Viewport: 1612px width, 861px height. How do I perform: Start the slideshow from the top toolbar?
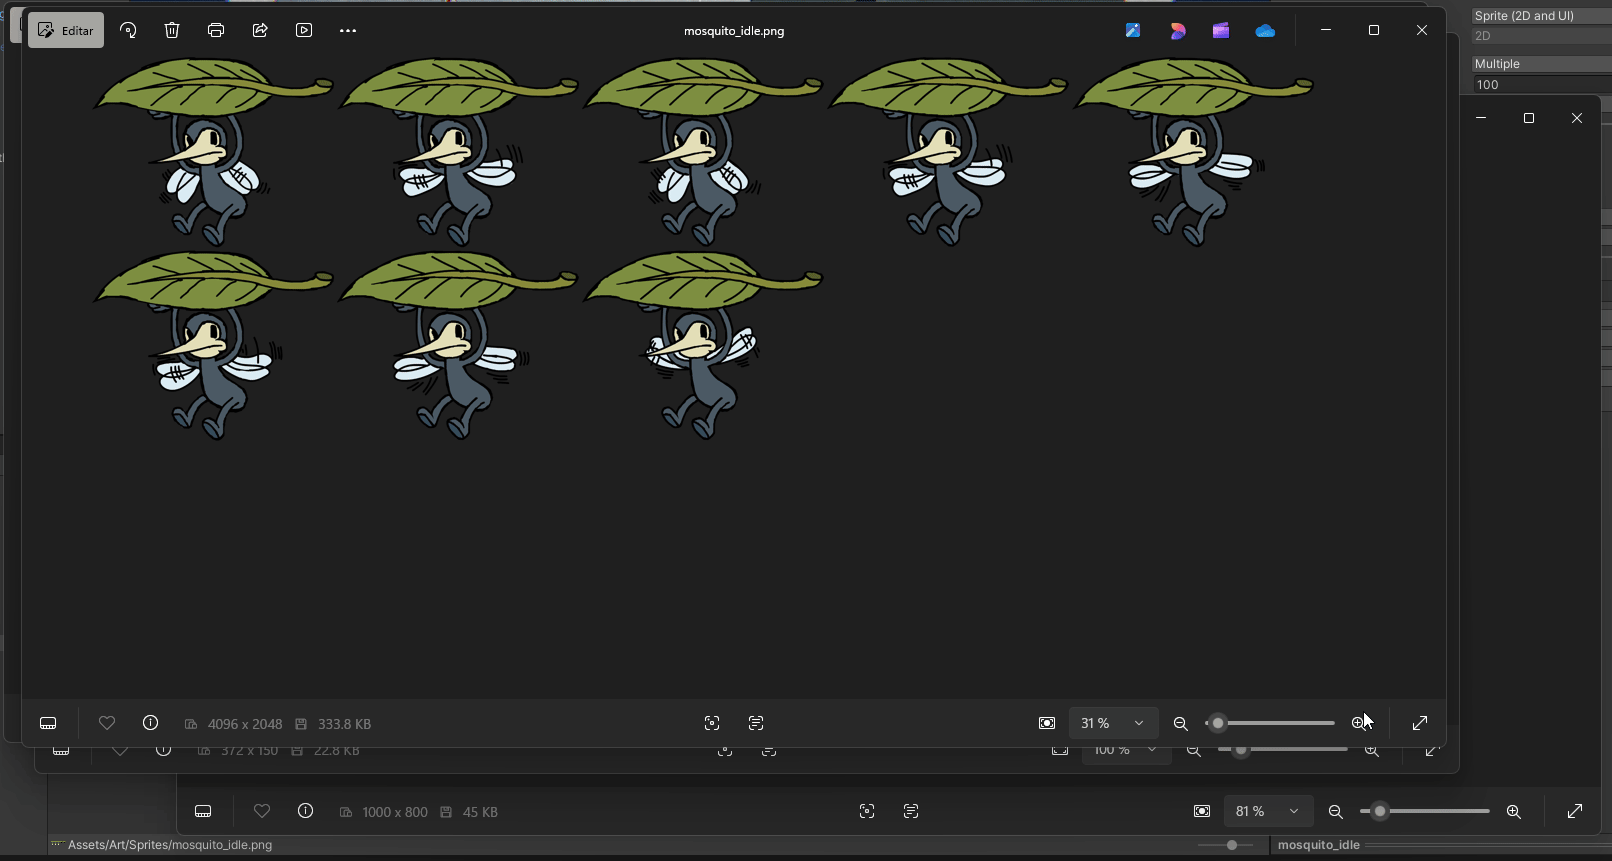[x=304, y=30]
